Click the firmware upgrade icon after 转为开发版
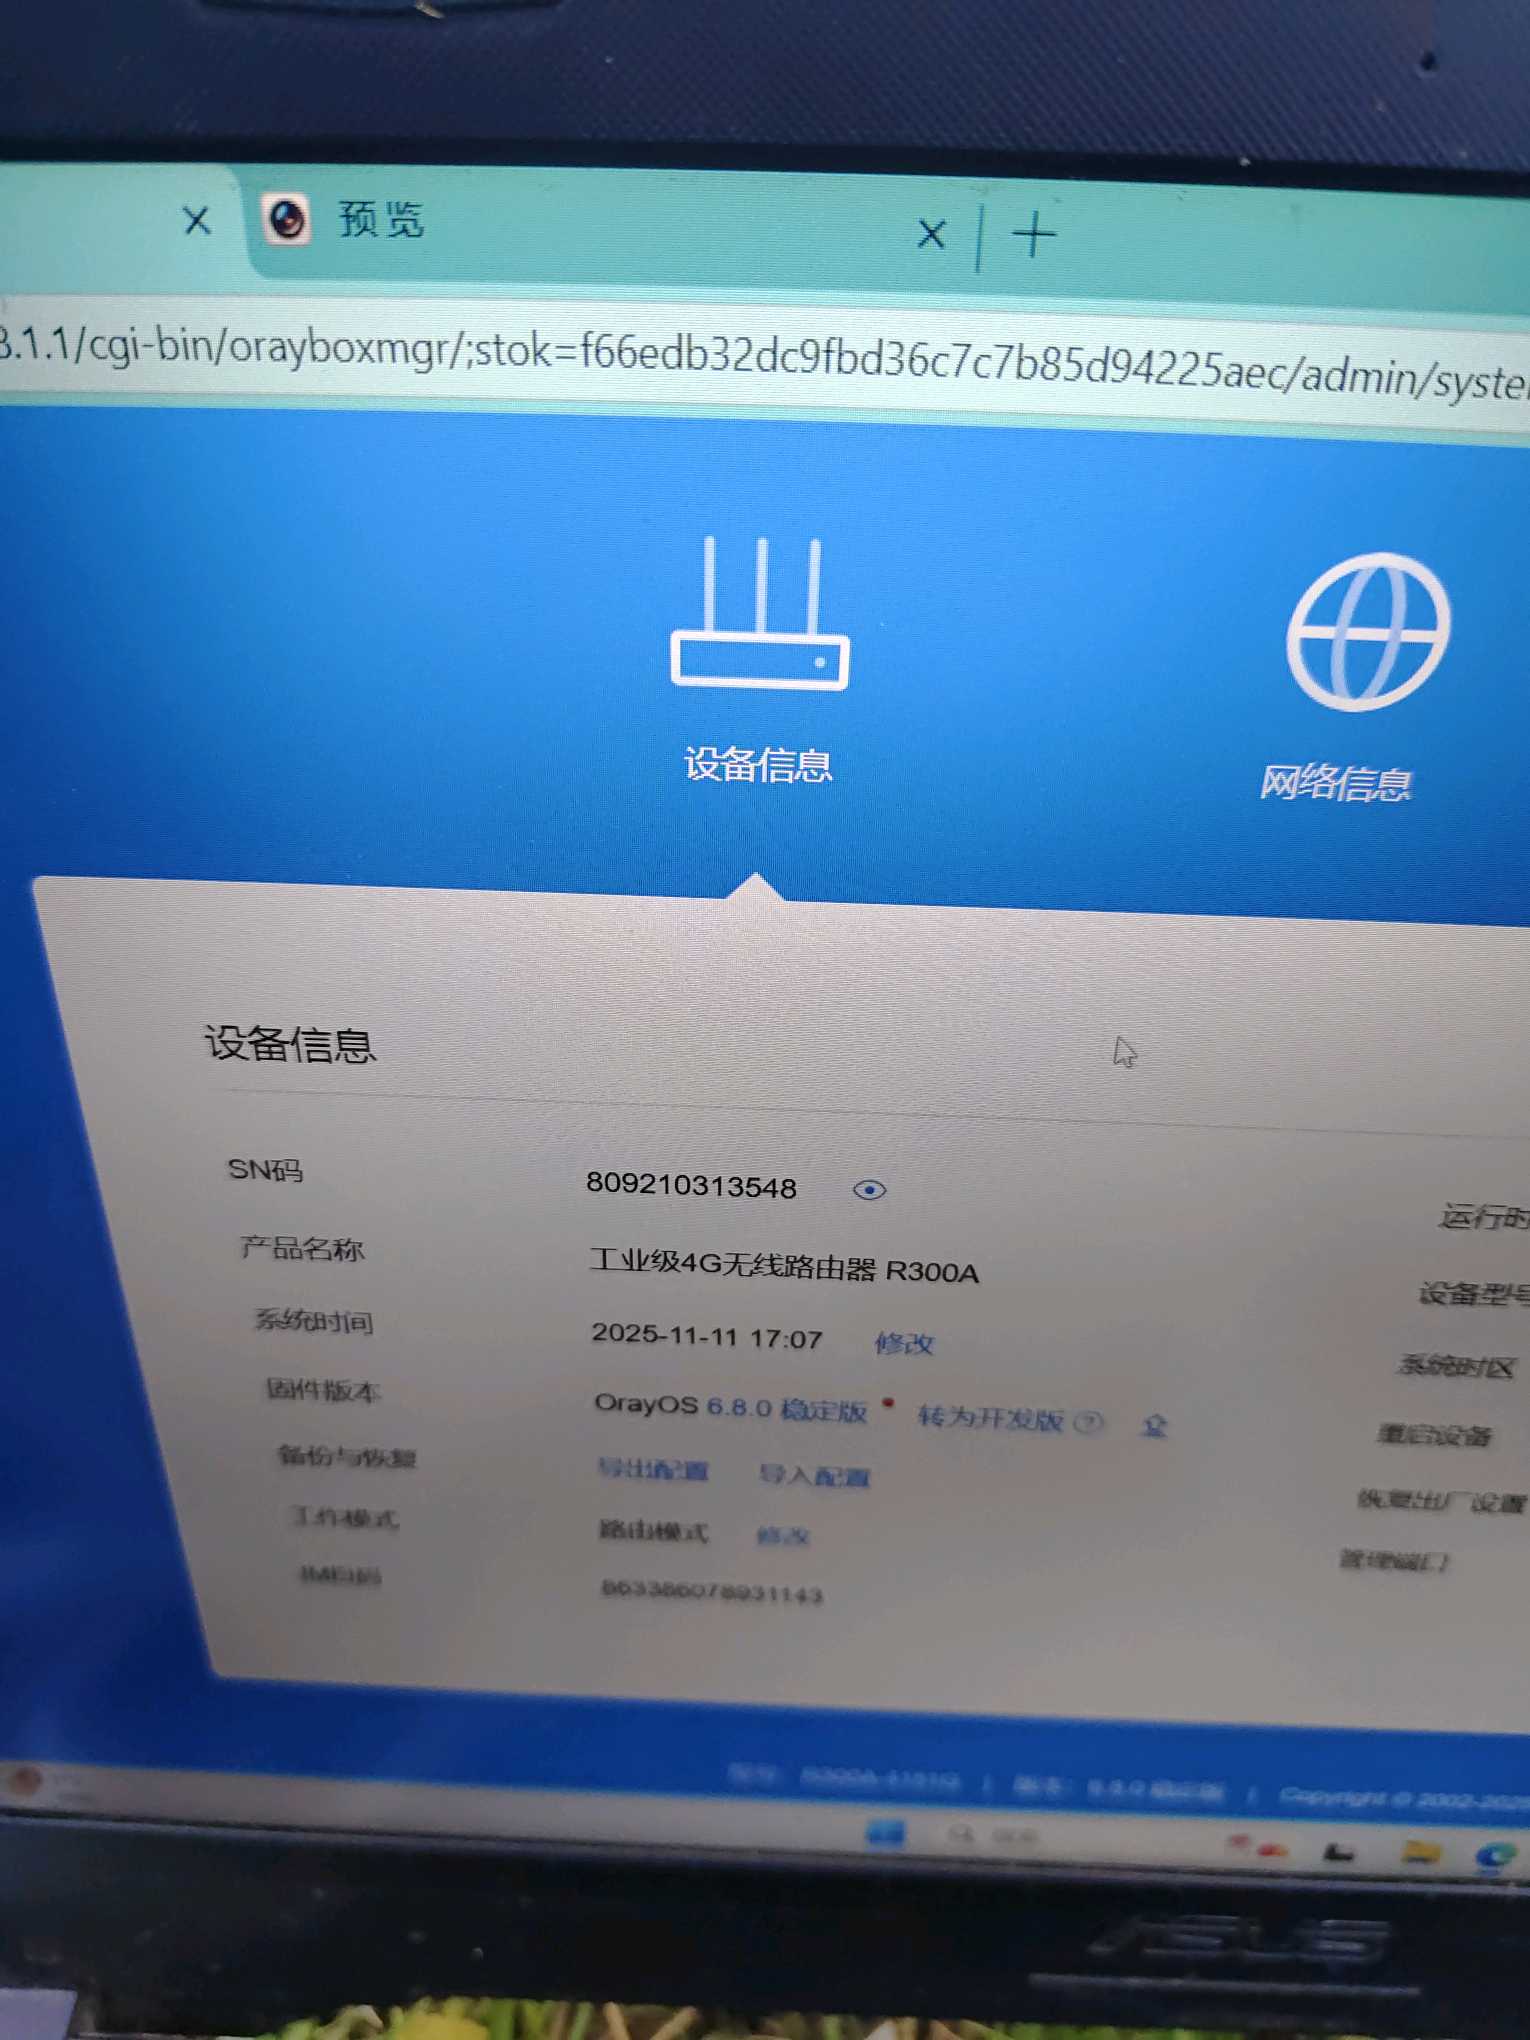1530x2040 pixels. tap(1154, 1425)
